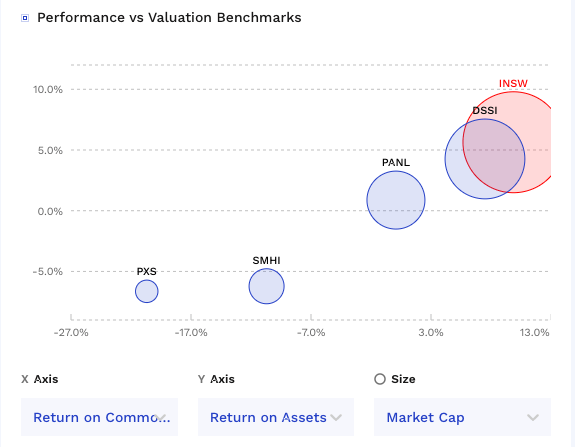Open the Return on Common X Axis dropdown
Screen dimensions: 575x447
coord(99,417)
